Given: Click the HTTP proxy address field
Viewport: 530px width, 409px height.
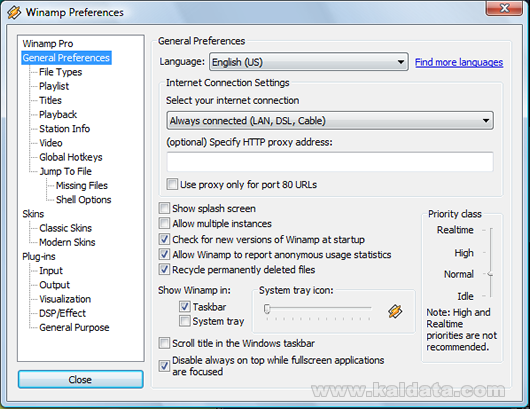Looking at the screenshot, I should [x=330, y=162].
